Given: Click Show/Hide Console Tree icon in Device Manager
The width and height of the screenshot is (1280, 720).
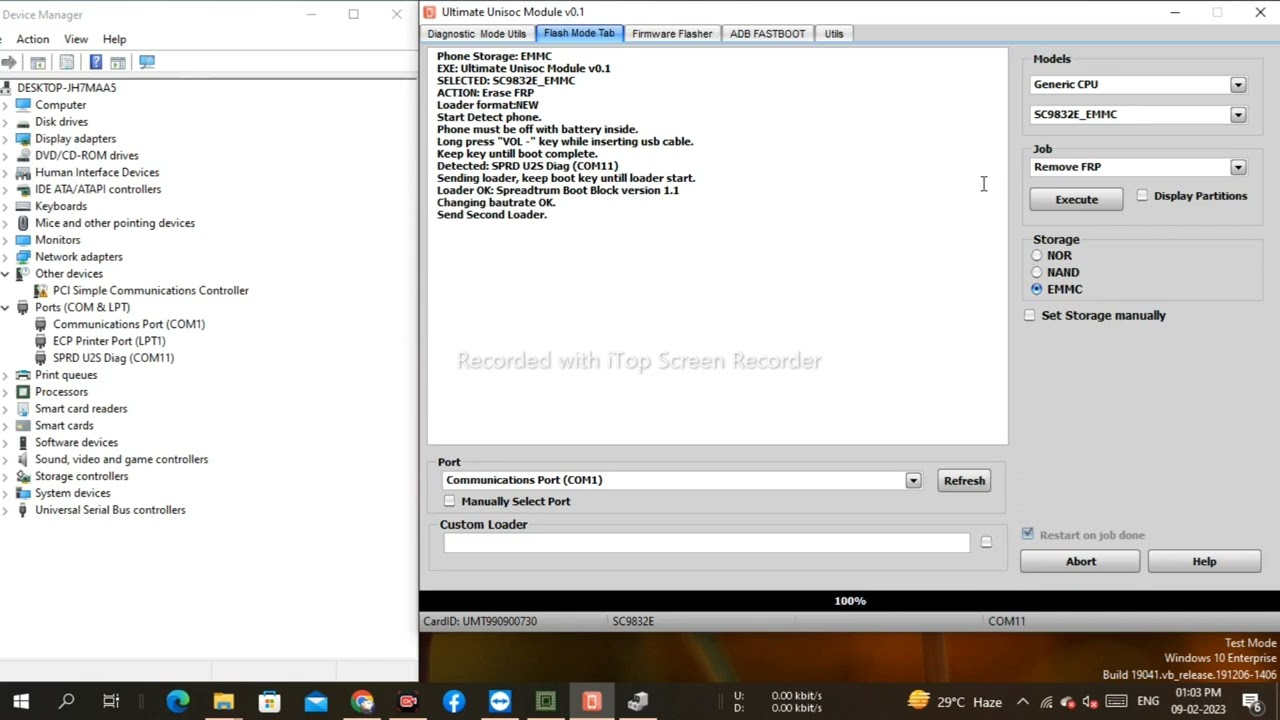Looking at the screenshot, I should (x=38, y=62).
